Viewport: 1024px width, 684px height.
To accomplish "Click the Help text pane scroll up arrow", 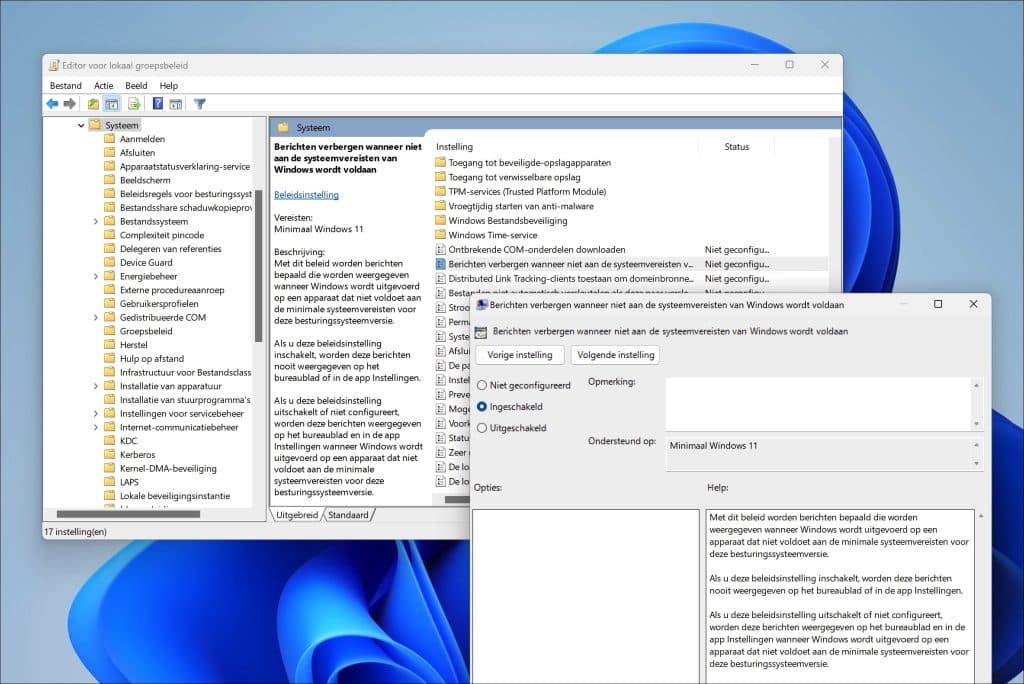I will coord(980,516).
